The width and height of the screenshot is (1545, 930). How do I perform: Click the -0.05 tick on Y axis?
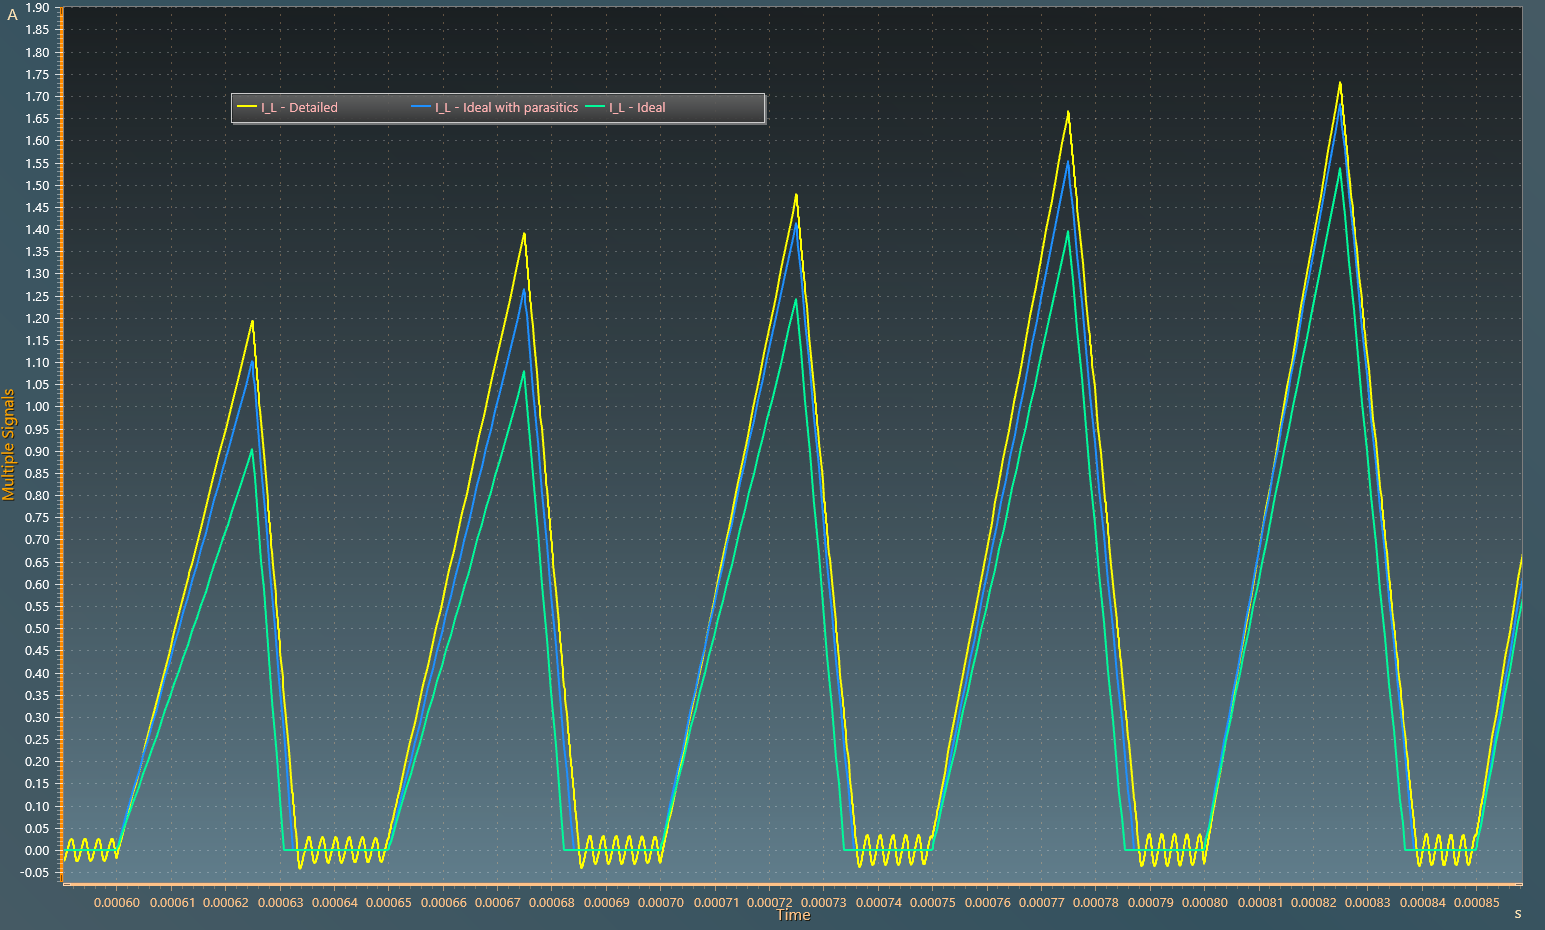point(35,873)
